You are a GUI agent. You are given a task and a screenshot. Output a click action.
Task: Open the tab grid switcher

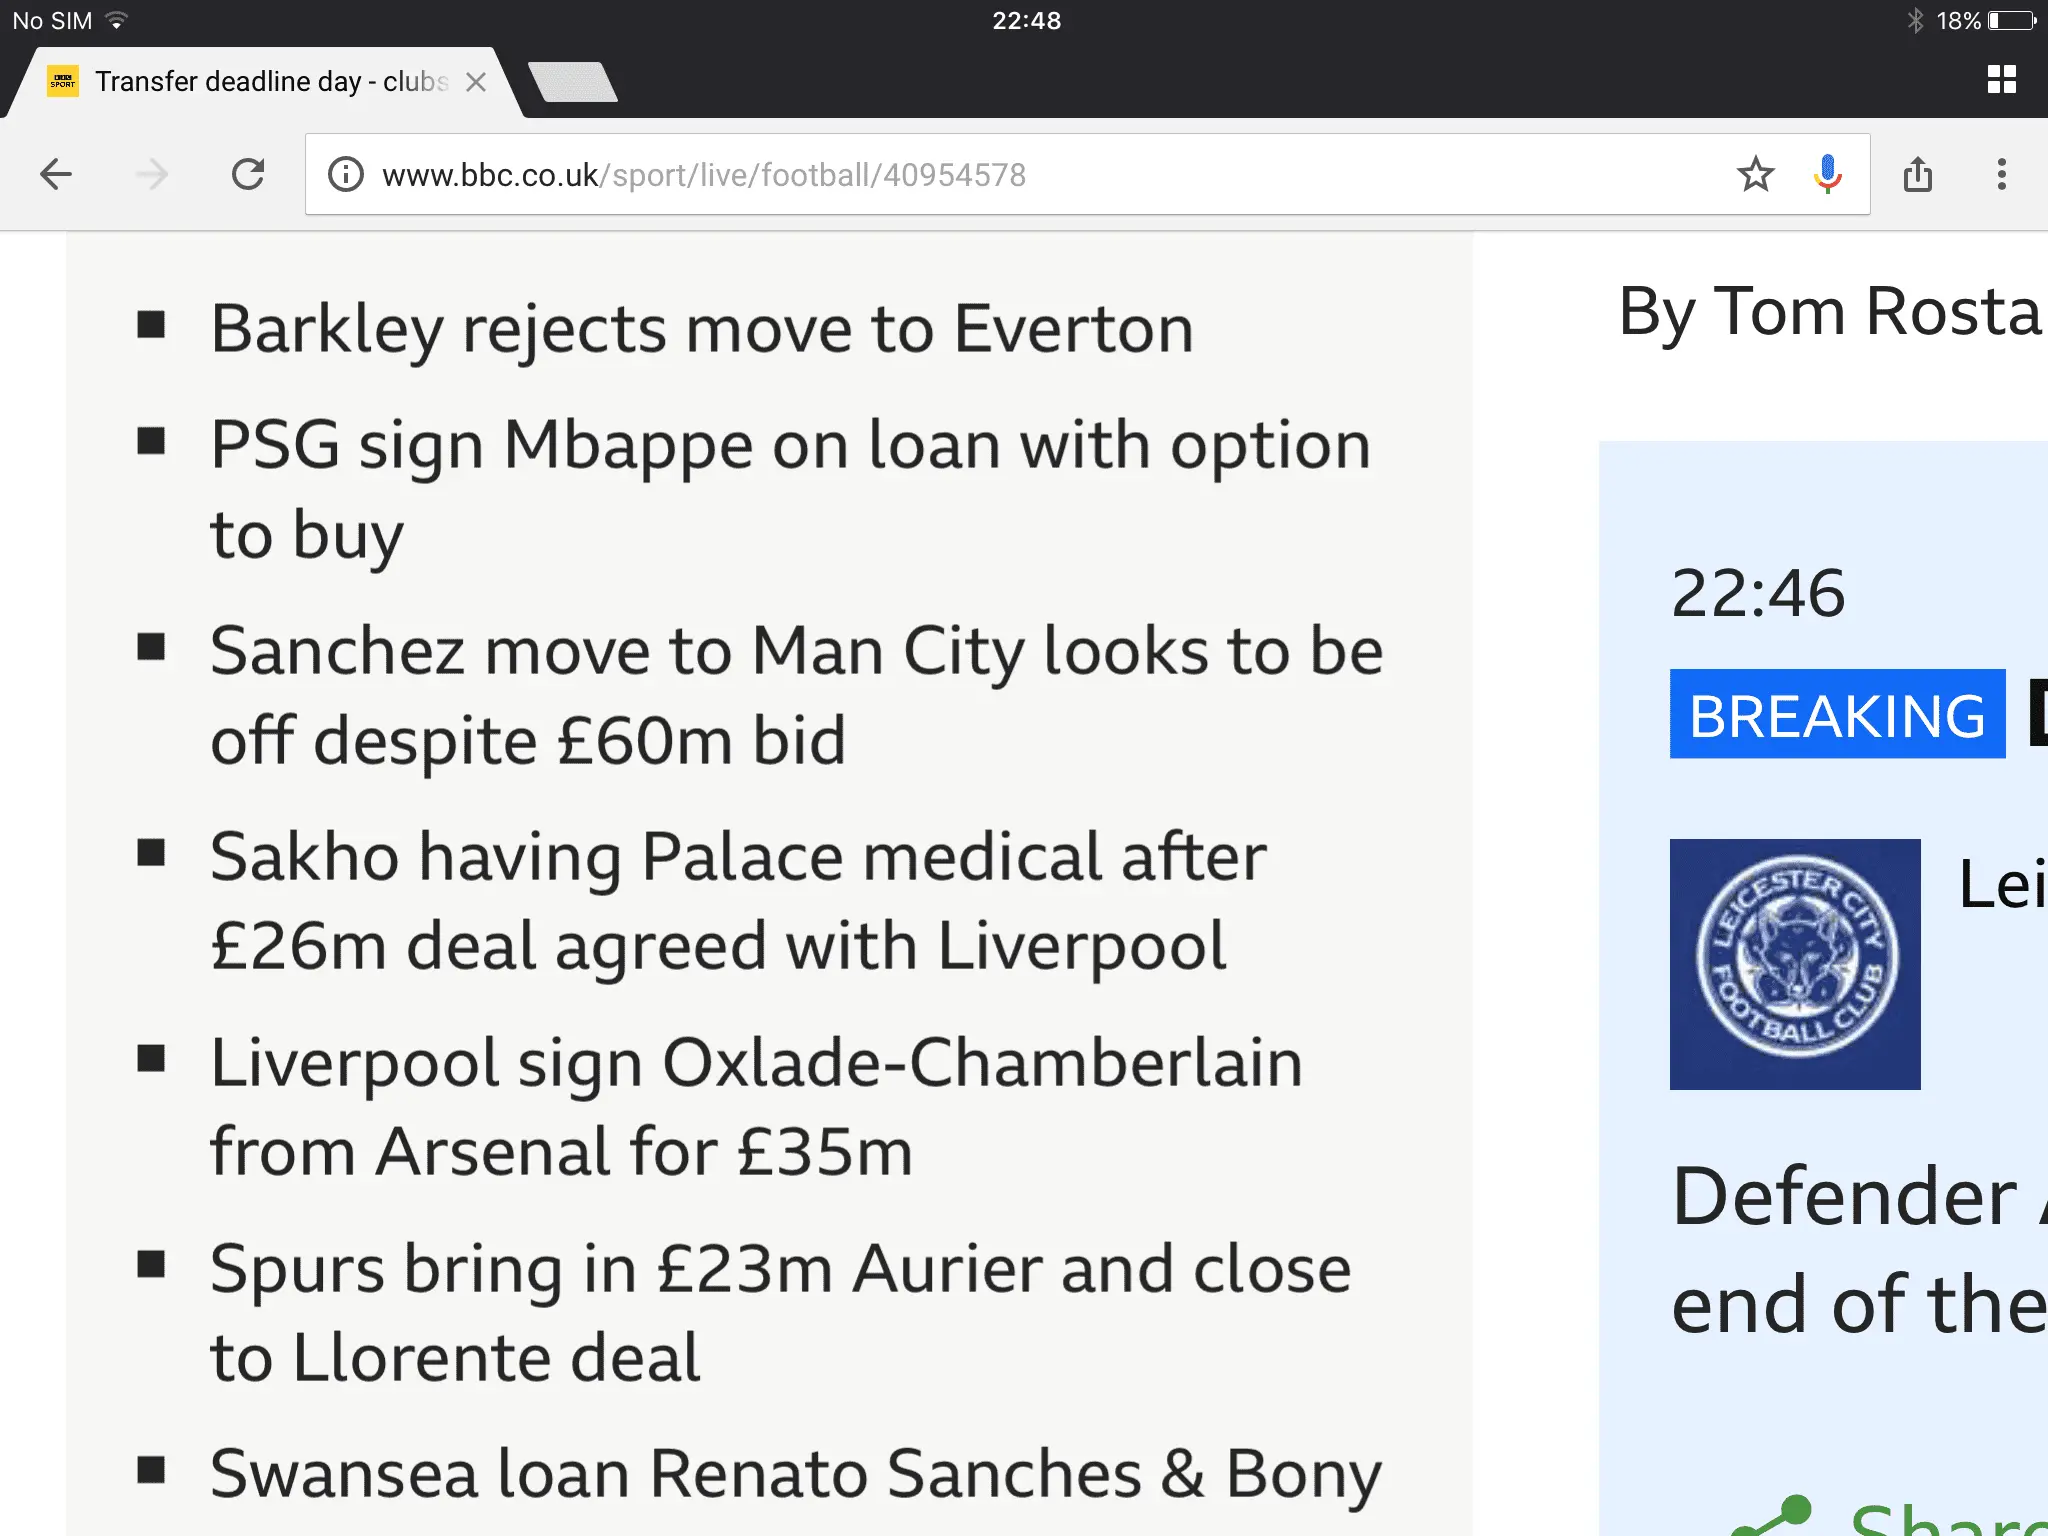pyautogui.click(x=2001, y=80)
